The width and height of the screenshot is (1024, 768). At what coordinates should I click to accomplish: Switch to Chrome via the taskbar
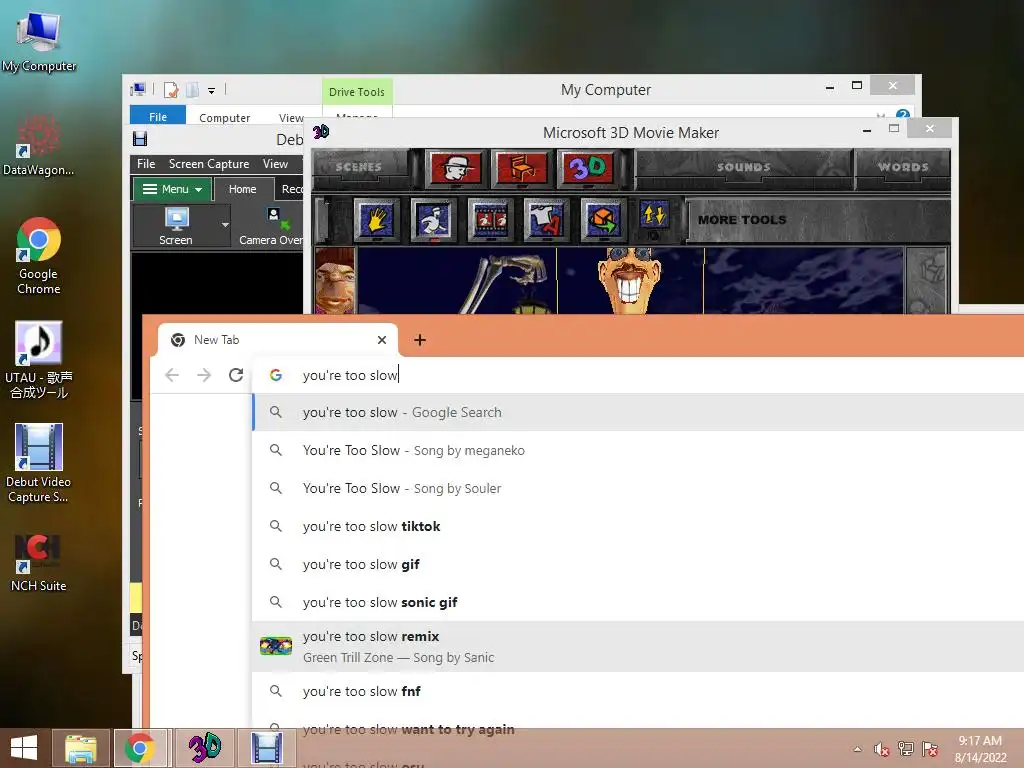click(140, 748)
